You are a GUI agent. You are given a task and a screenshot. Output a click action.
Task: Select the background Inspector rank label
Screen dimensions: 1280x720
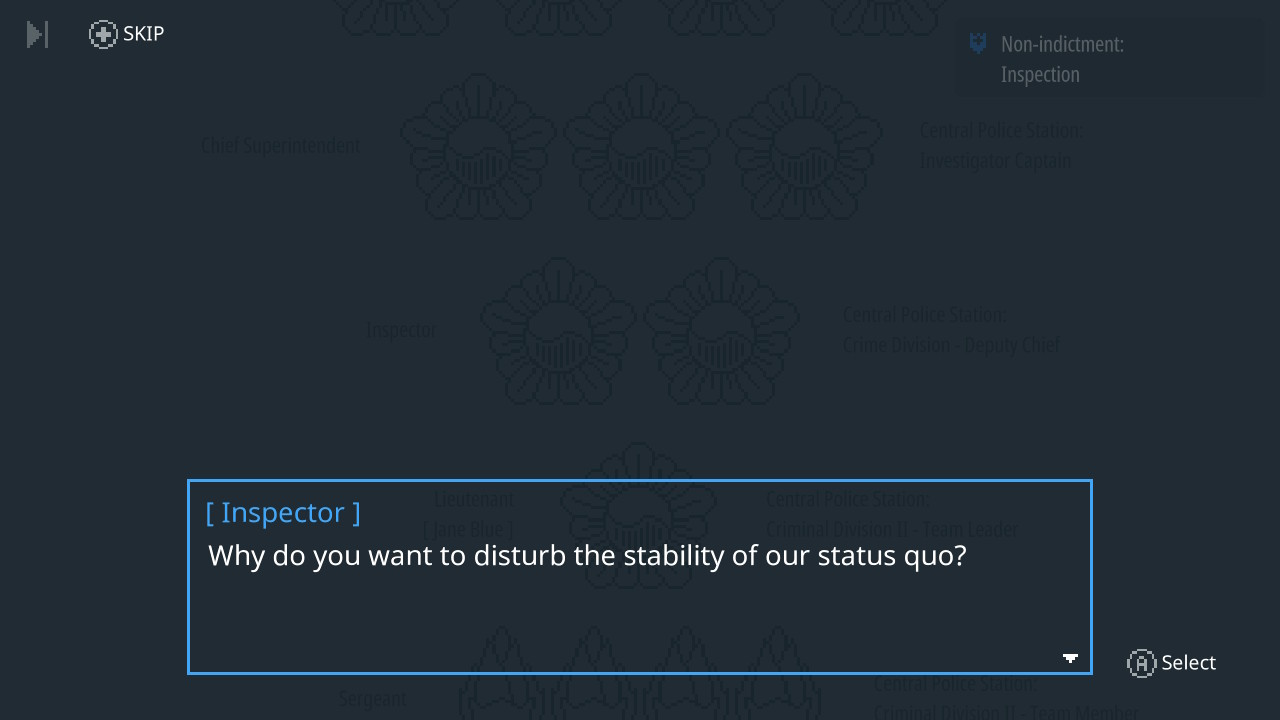pos(401,330)
